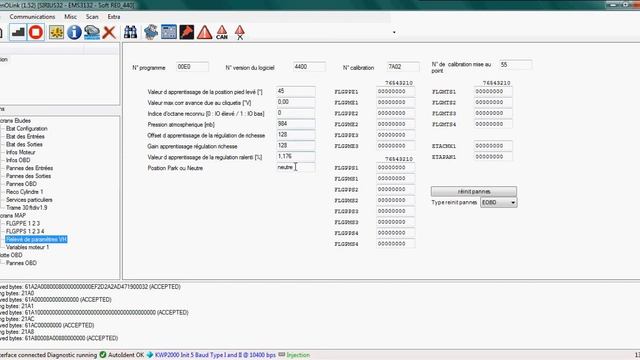Open the Scan menu
This screenshot has height=360, width=640.
(x=92, y=17)
